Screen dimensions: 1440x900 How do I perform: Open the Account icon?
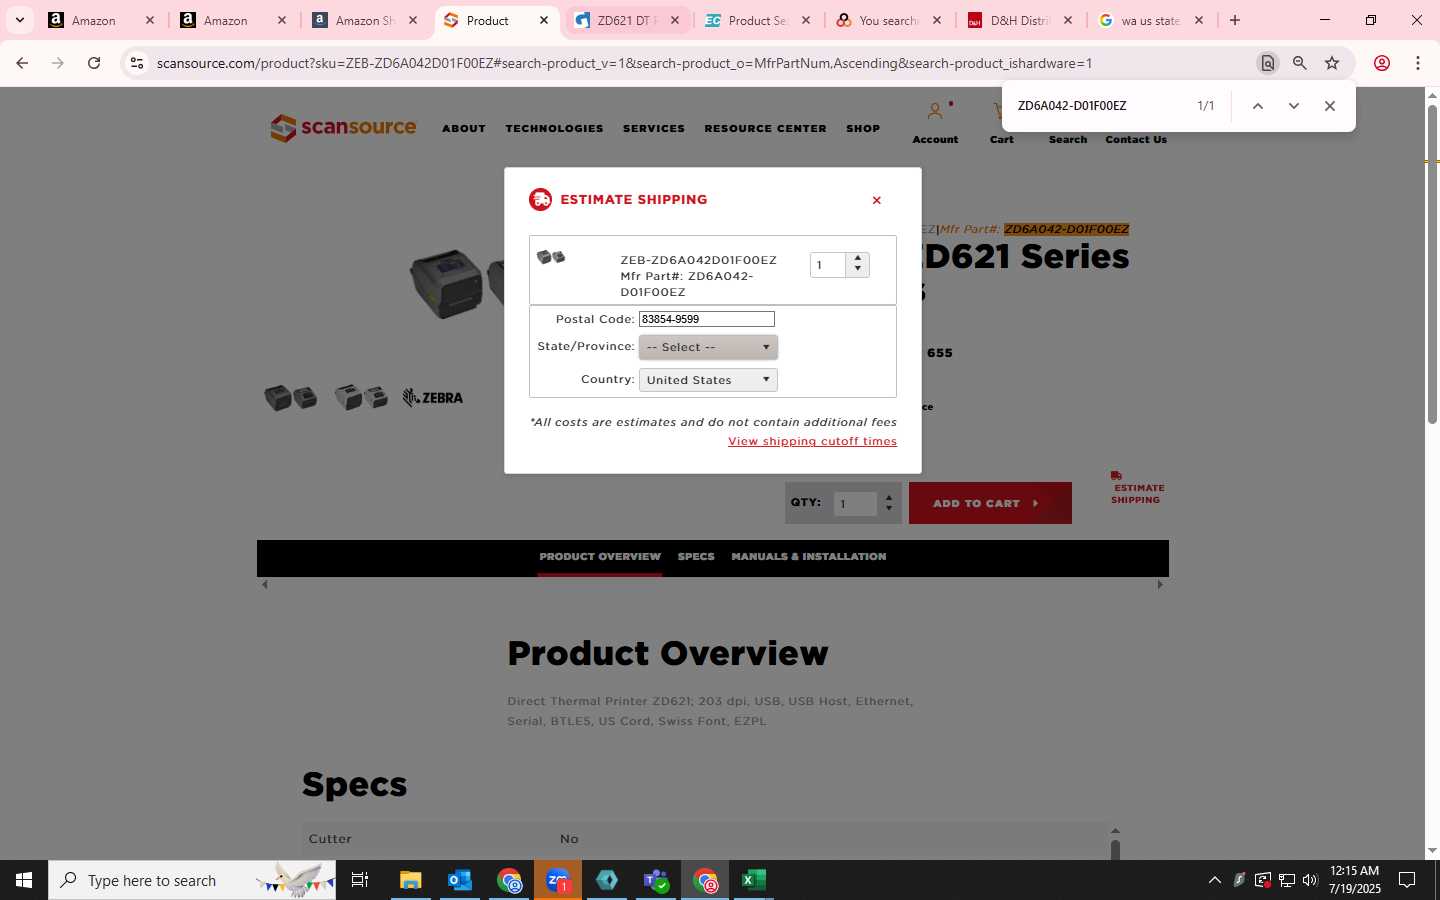pyautogui.click(x=935, y=111)
